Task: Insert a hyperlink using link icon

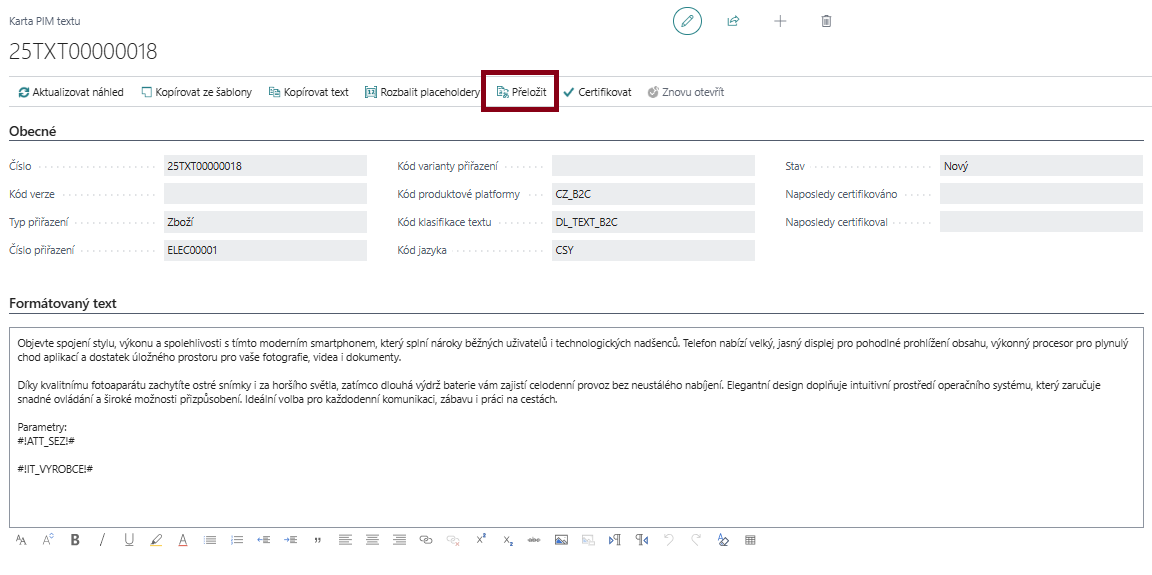Action: click(x=426, y=540)
